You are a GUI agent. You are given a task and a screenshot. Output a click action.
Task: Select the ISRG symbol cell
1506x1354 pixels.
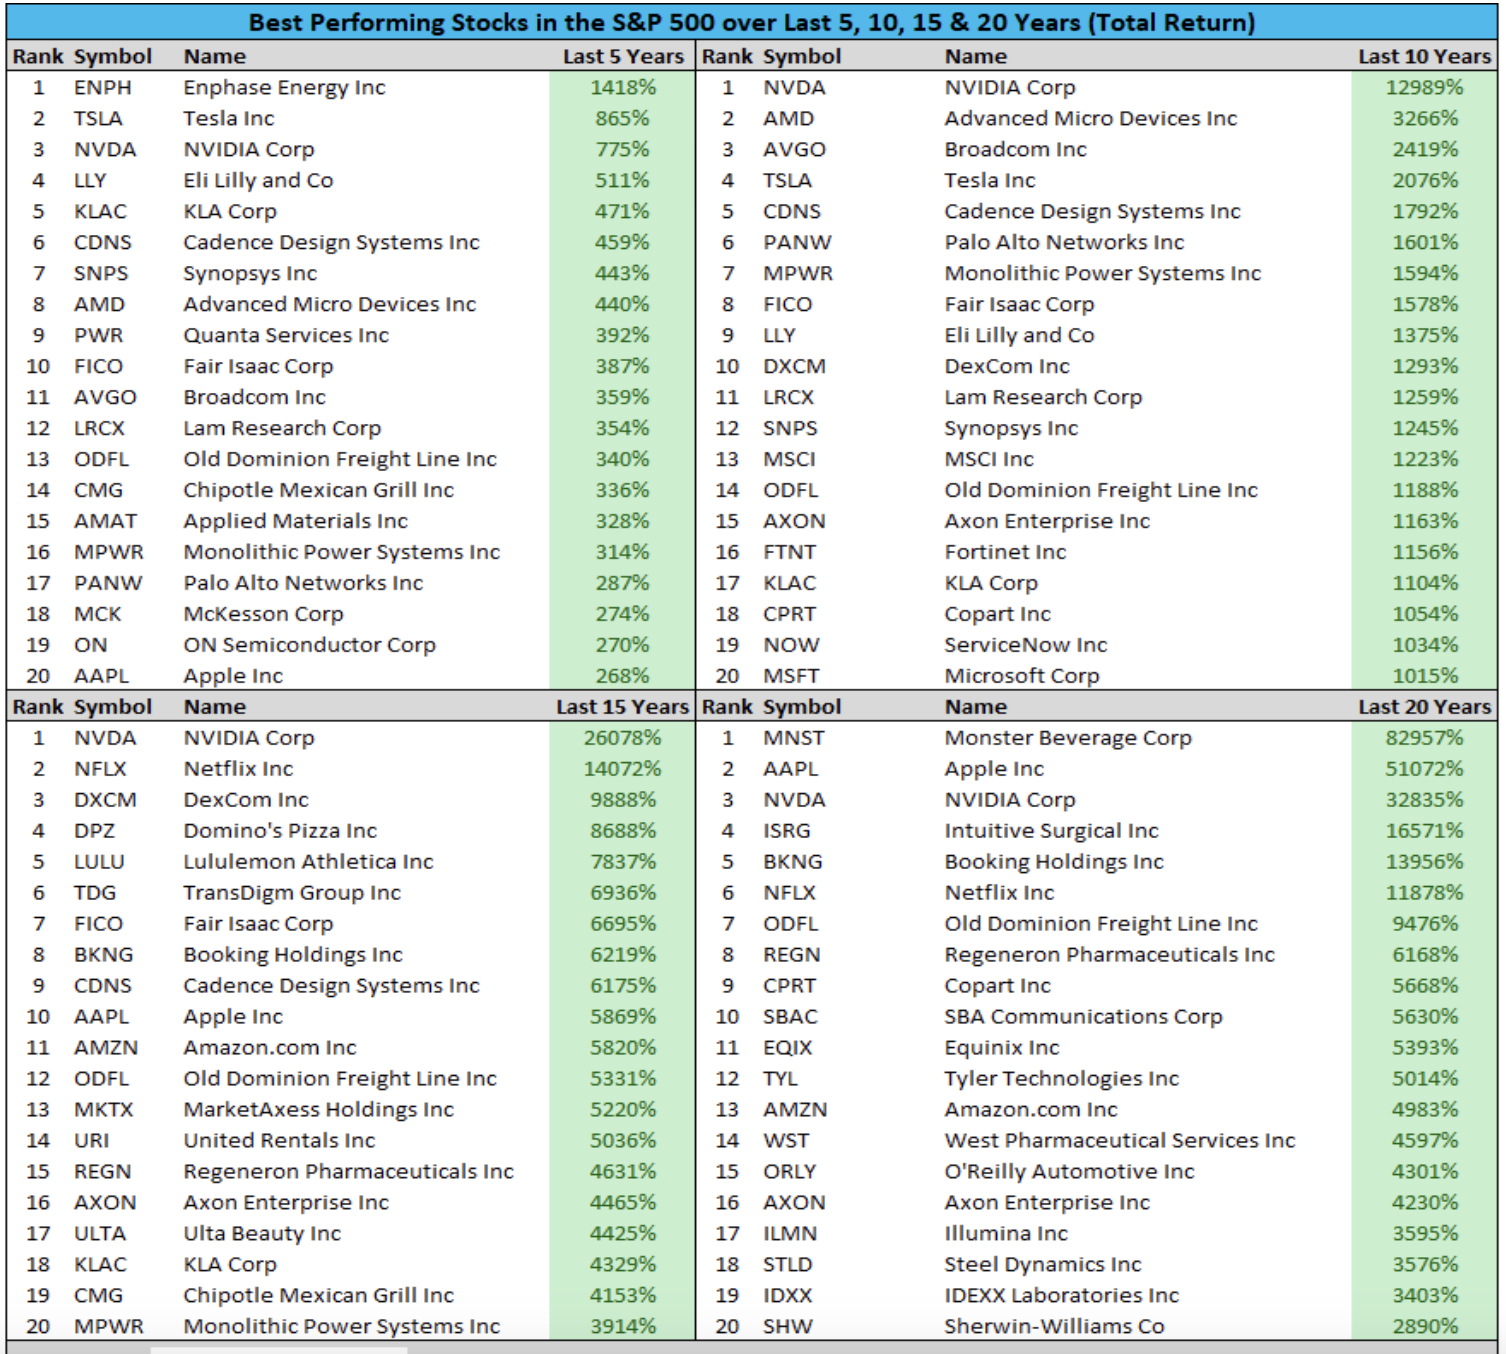(x=787, y=830)
